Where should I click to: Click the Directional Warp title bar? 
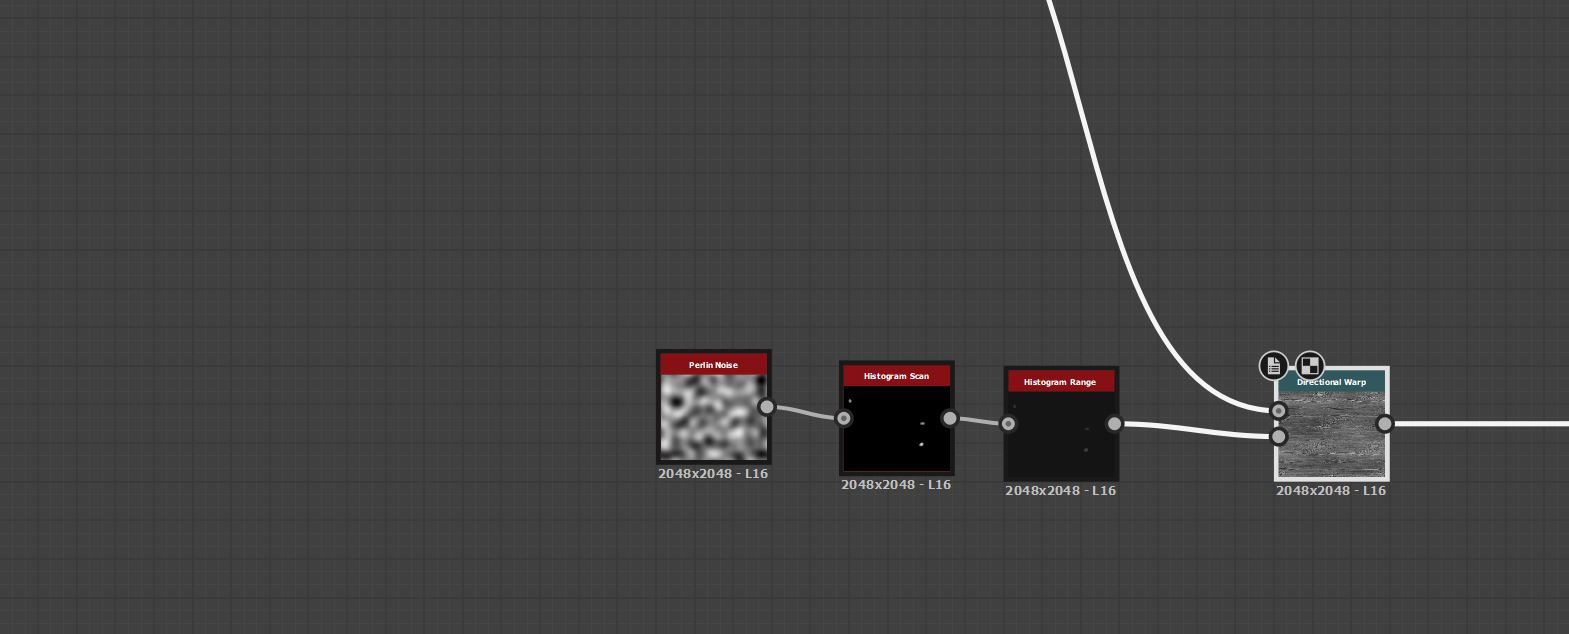pos(1332,382)
